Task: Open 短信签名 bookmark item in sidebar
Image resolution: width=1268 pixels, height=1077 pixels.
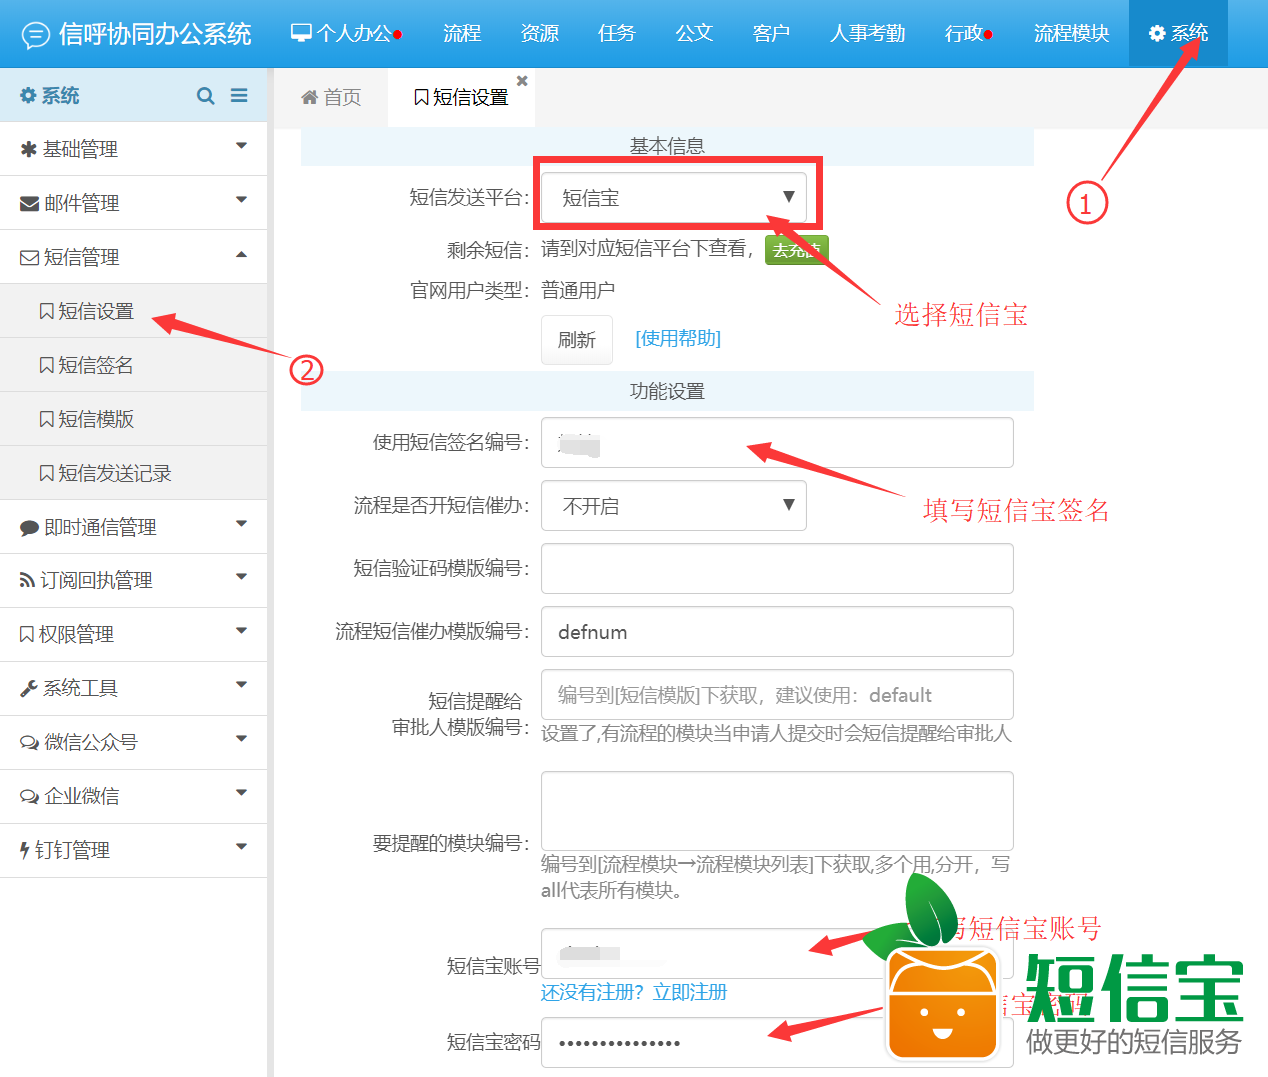Action: tap(86, 365)
